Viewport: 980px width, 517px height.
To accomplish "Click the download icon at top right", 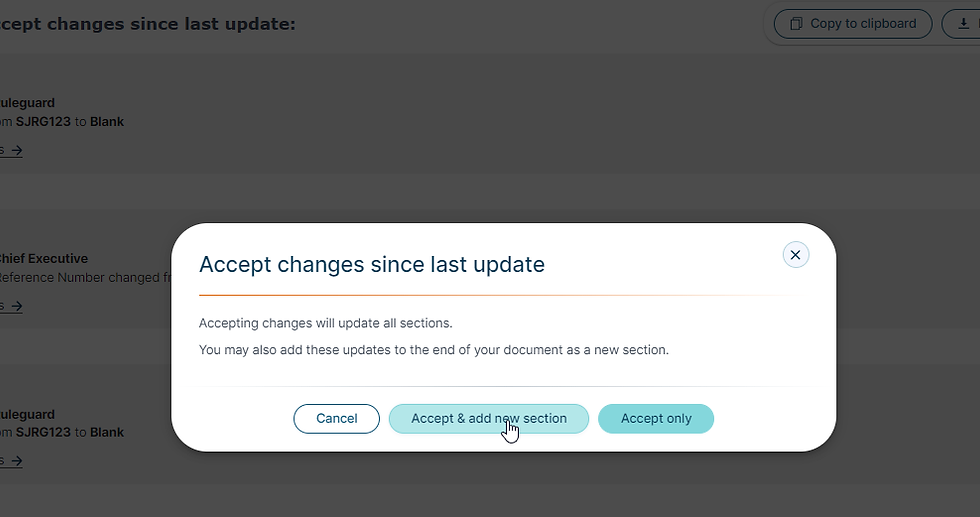I will point(964,24).
